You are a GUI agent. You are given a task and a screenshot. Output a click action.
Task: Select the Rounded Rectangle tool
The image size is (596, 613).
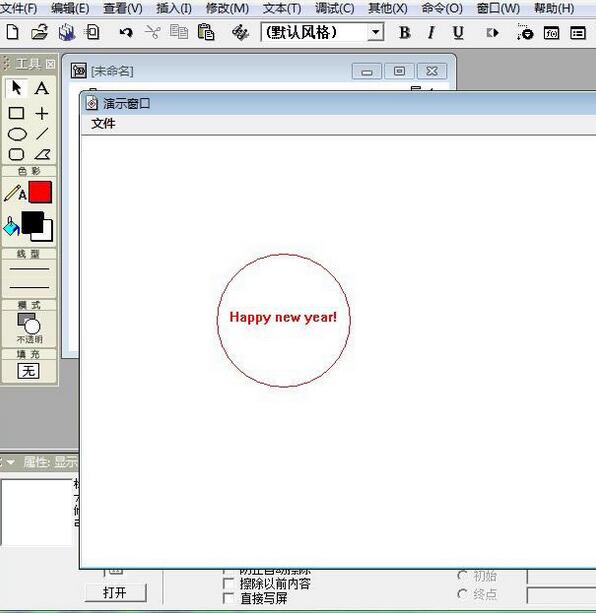(16, 154)
